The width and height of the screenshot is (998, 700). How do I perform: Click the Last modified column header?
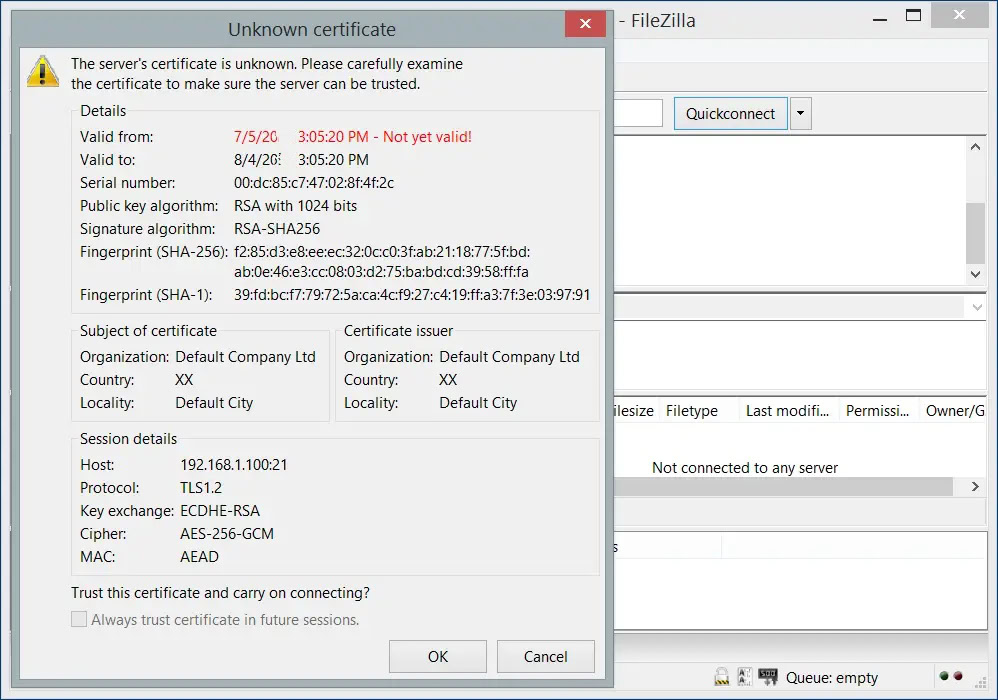787,410
